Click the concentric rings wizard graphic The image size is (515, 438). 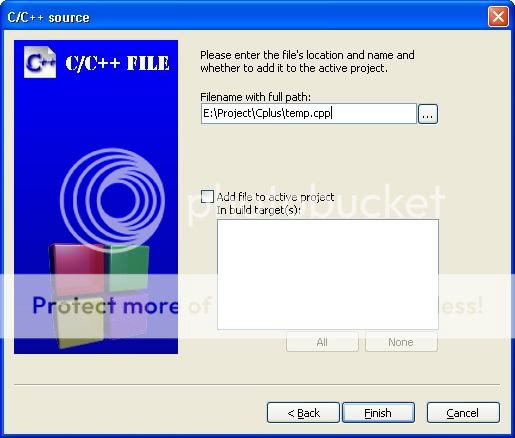click(x=112, y=200)
